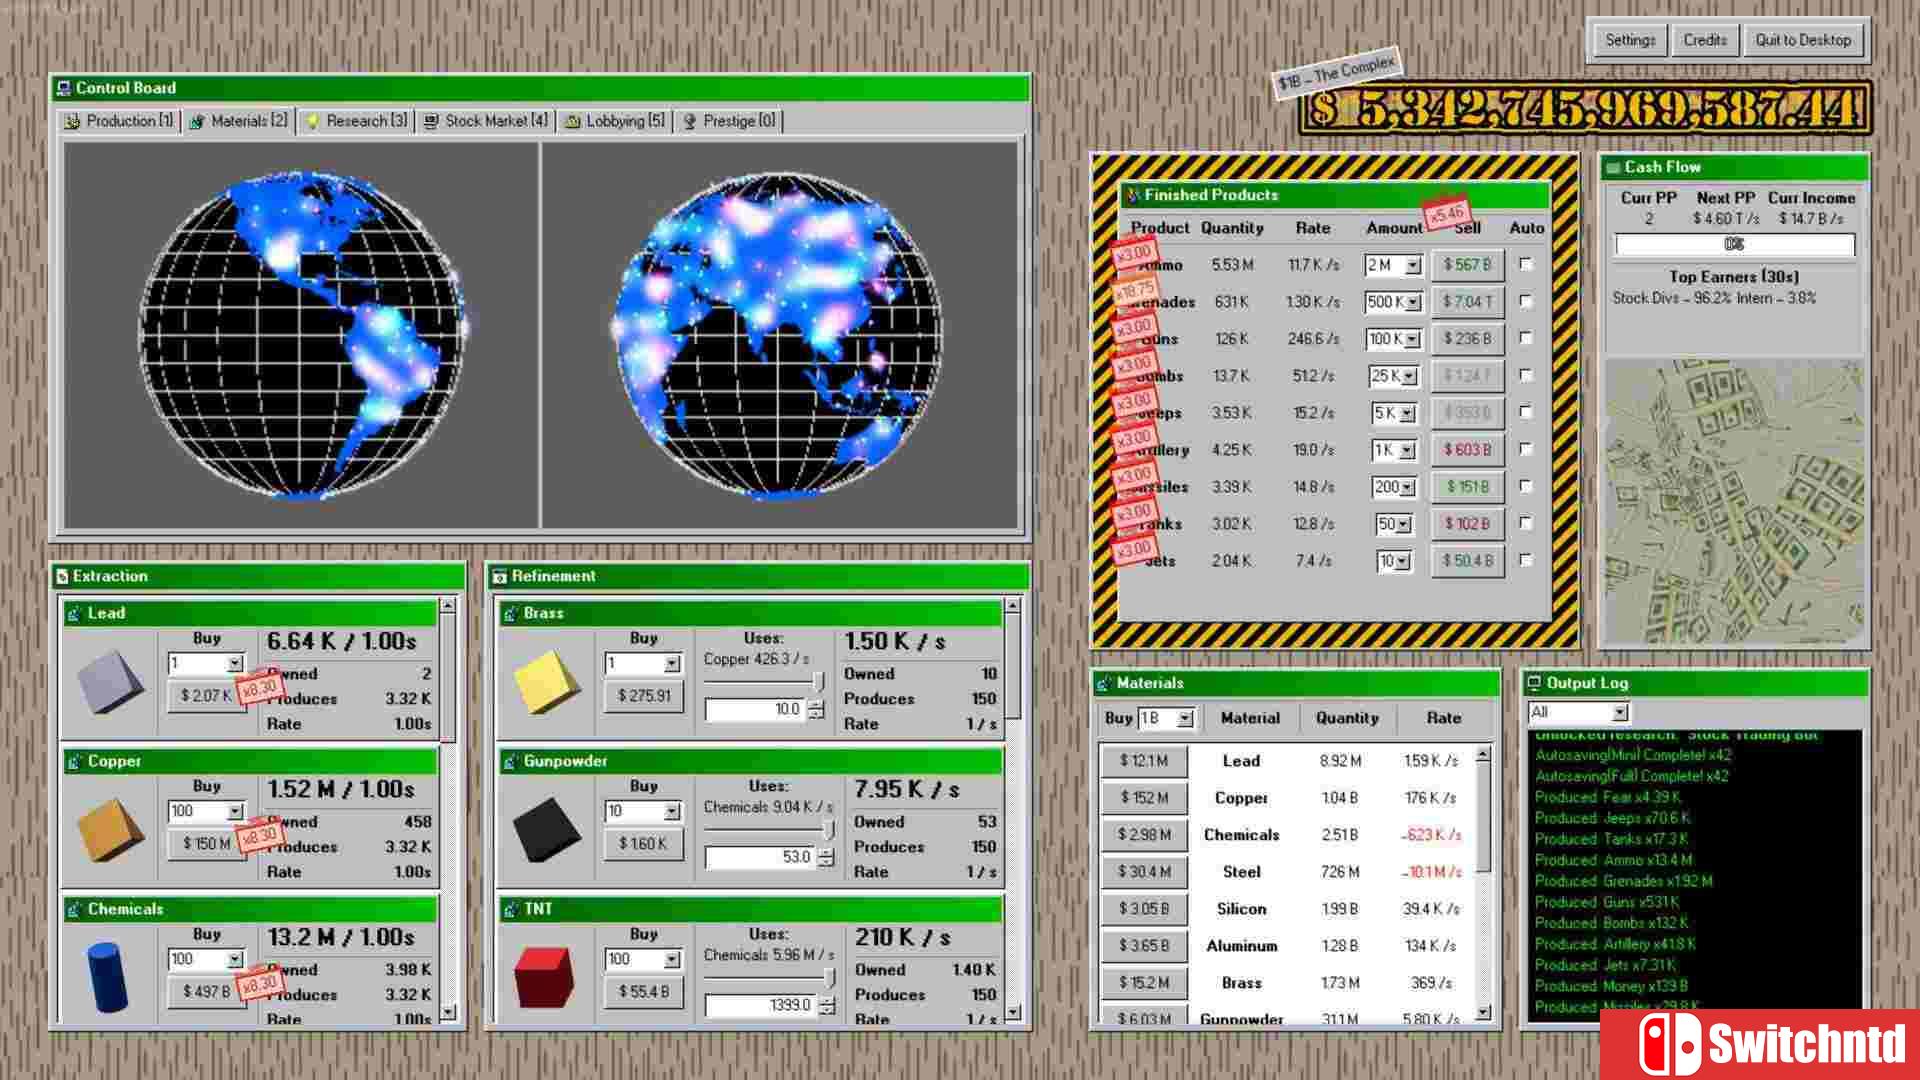Click the Copper header wrench icon

tap(74, 761)
